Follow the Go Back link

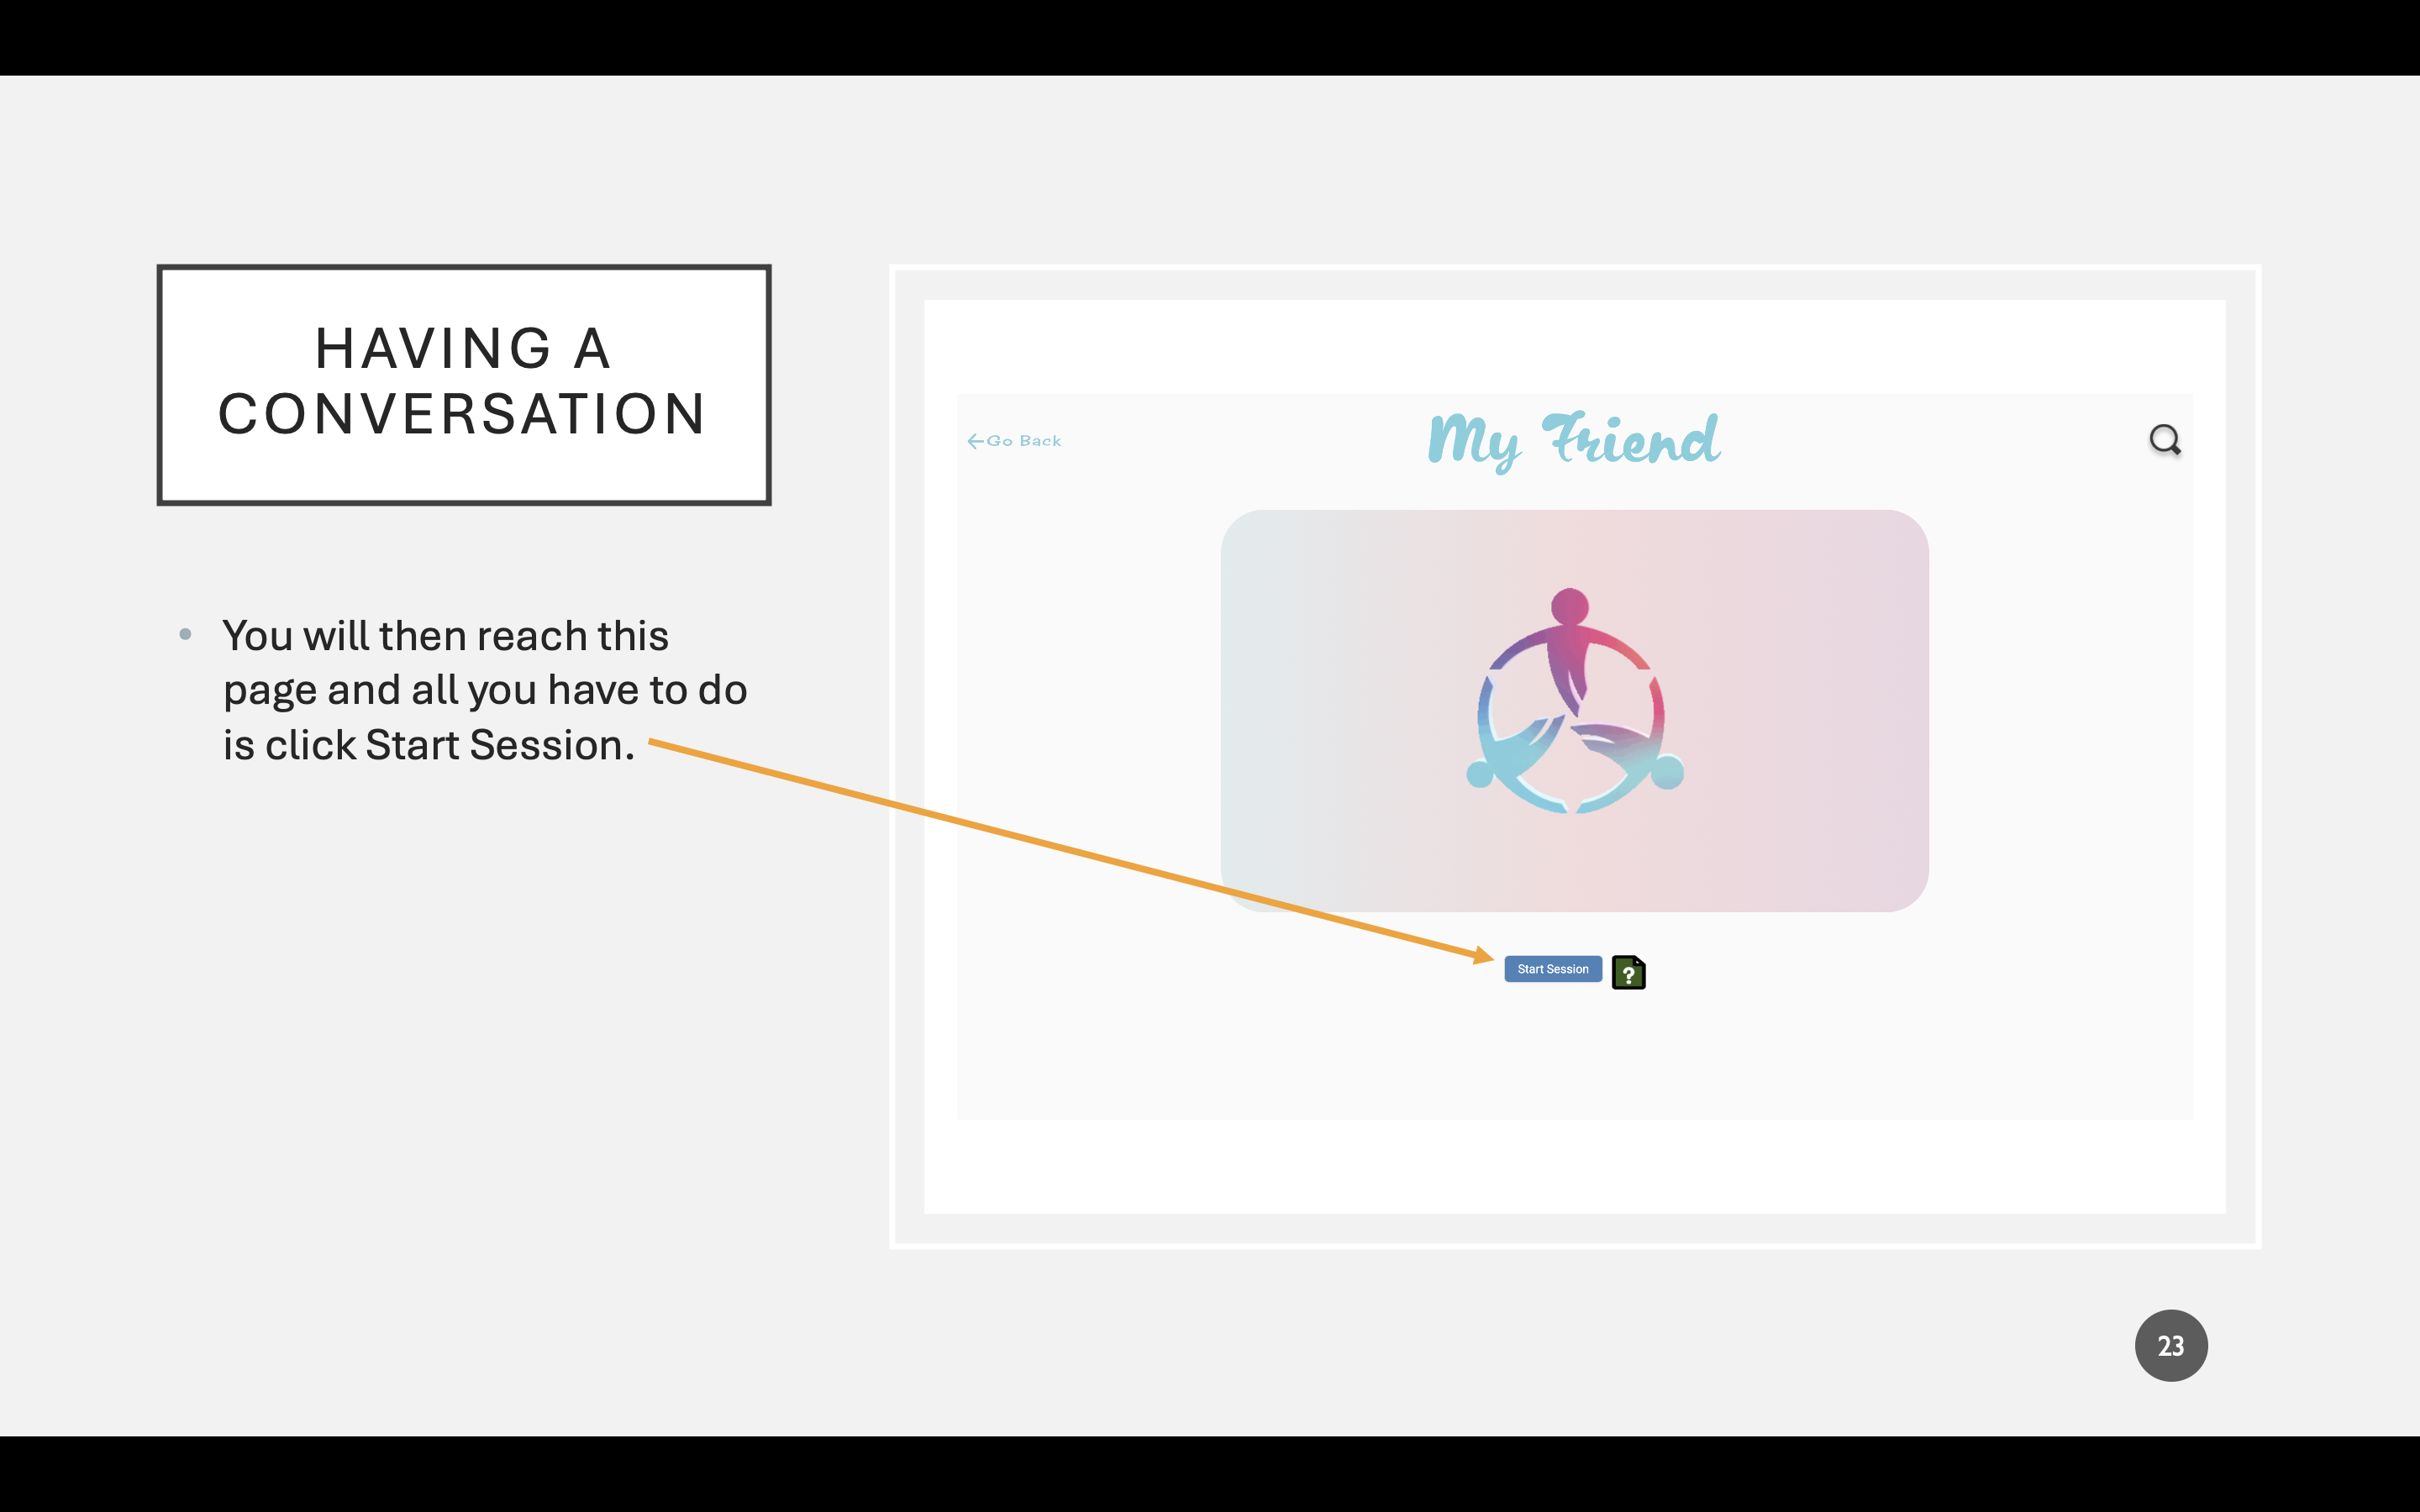tap(1024, 441)
